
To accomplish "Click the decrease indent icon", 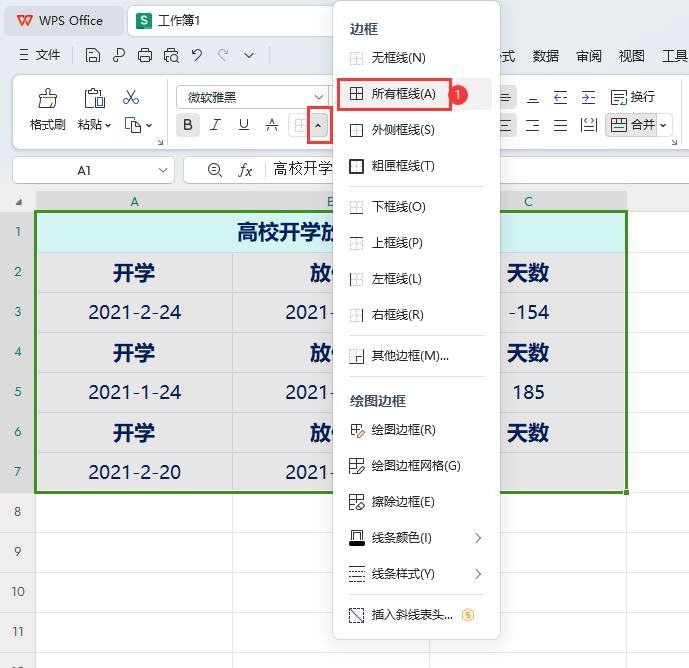I will pos(560,97).
